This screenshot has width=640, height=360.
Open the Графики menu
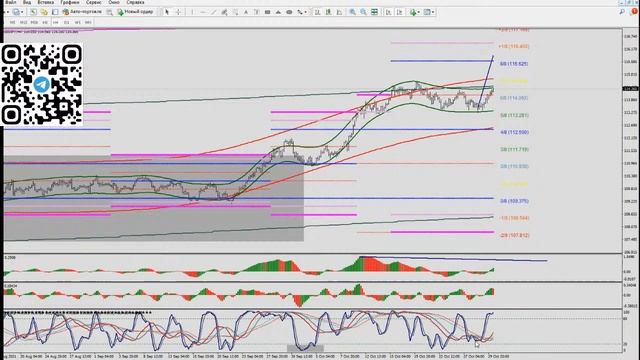click(x=70, y=2)
